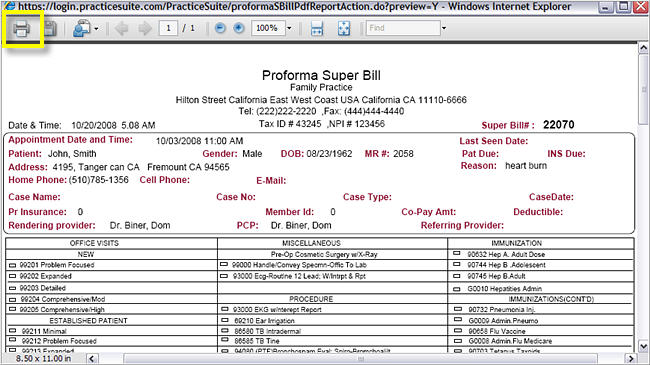The width and height of the screenshot is (650, 365).
Task: Click the Proforma Super Bill title
Action: pos(321,75)
